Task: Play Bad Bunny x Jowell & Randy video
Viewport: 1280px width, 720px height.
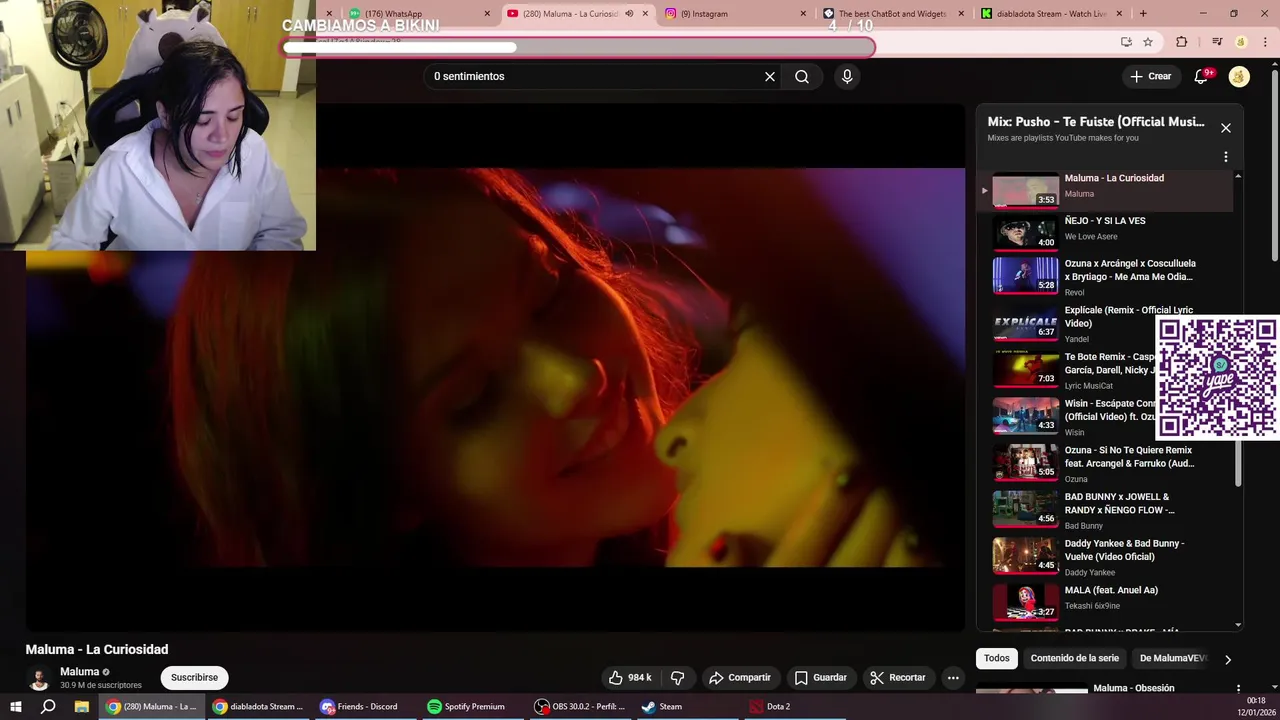Action: (1105, 510)
